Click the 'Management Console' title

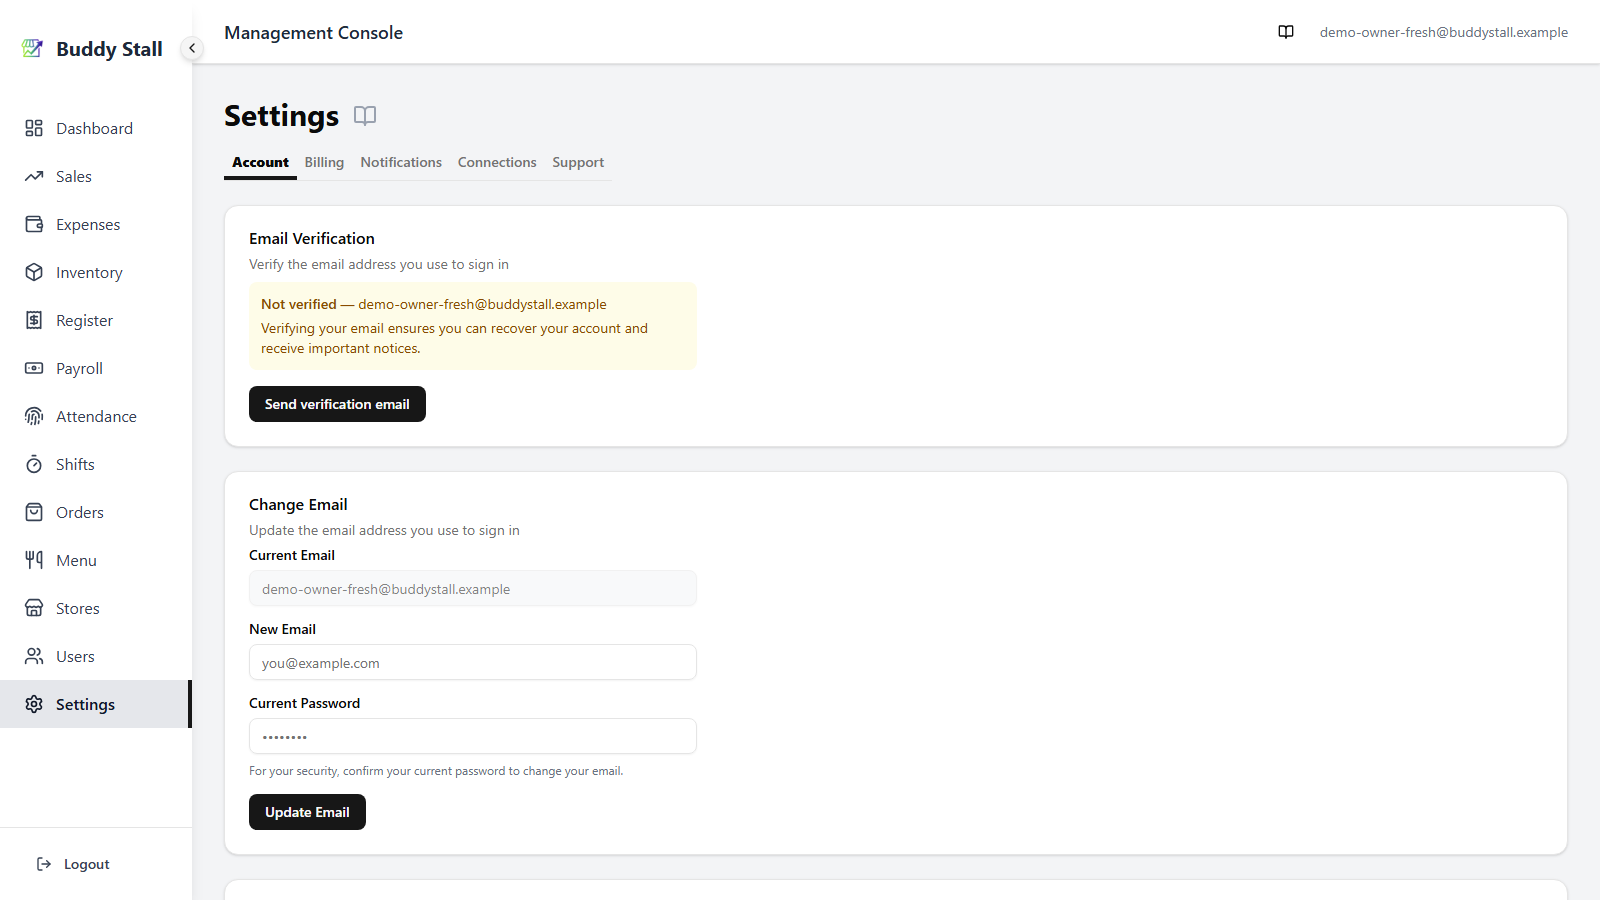click(313, 33)
